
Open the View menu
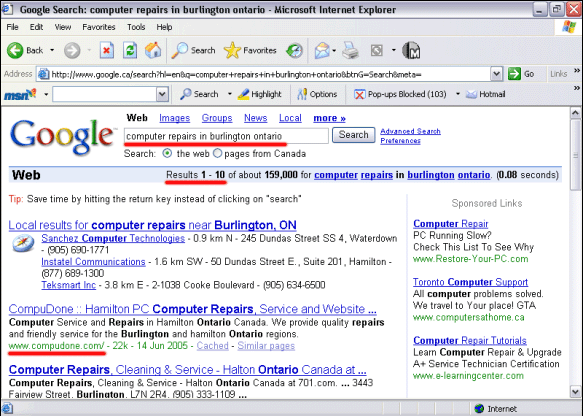click(62, 27)
